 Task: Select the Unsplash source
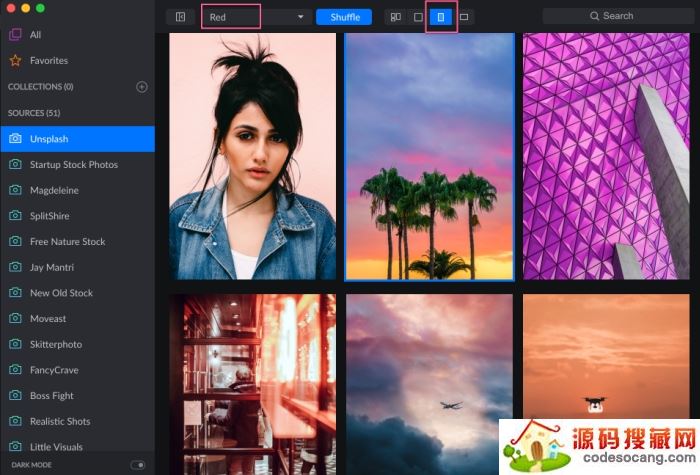[x=77, y=139]
